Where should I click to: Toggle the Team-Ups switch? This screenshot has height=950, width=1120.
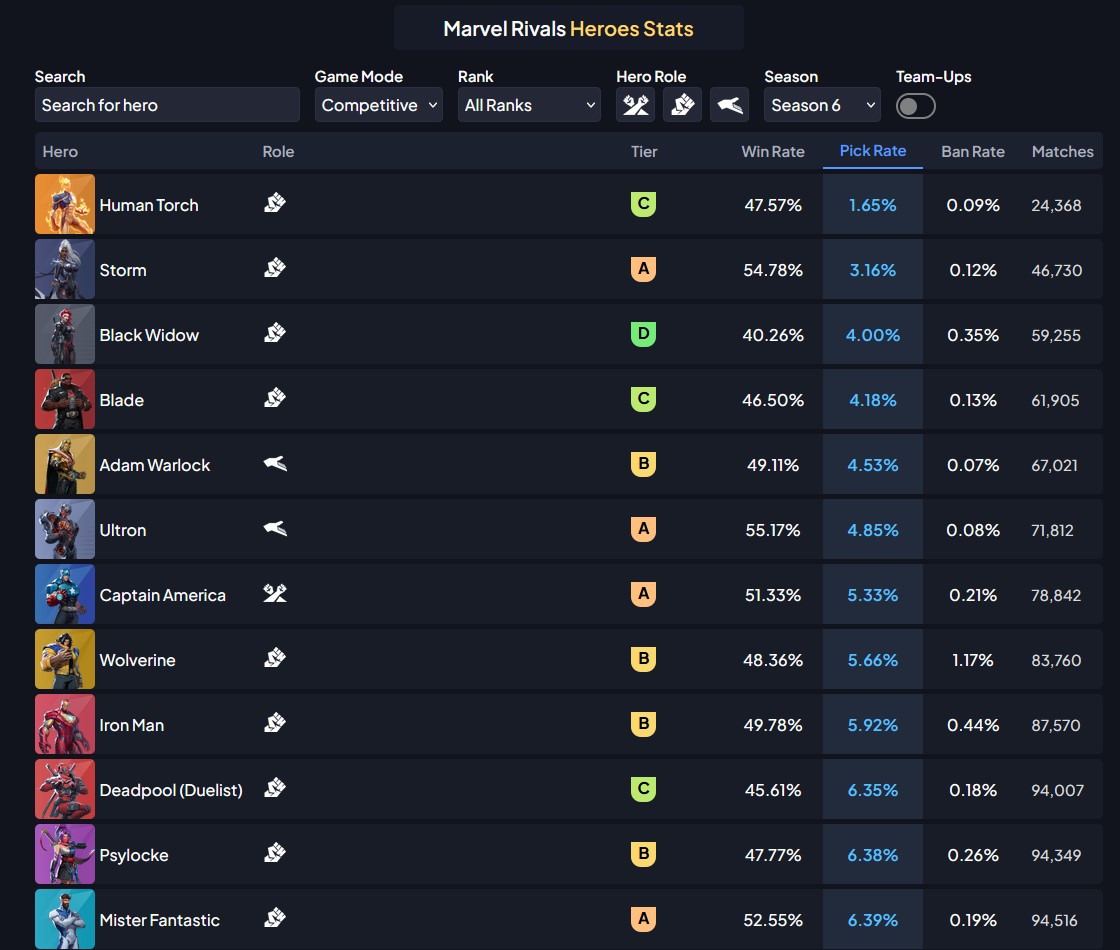click(x=916, y=106)
